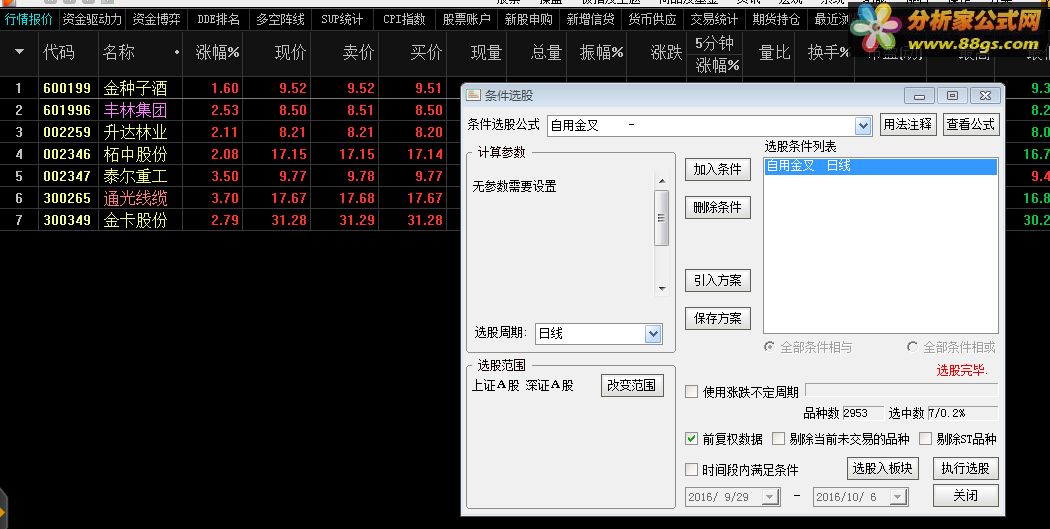Click the 条件选股 dialog title icon
1050x529 pixels.
coord(473,95)
